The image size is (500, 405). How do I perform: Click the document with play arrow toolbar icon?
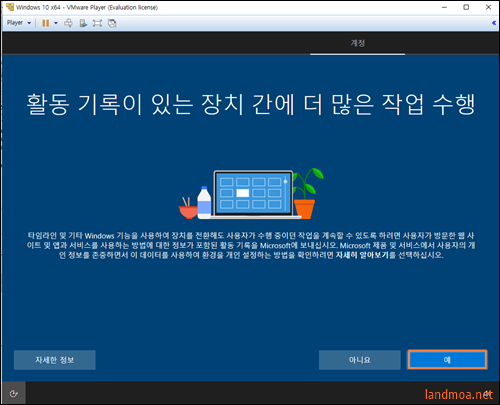(83, 23)
